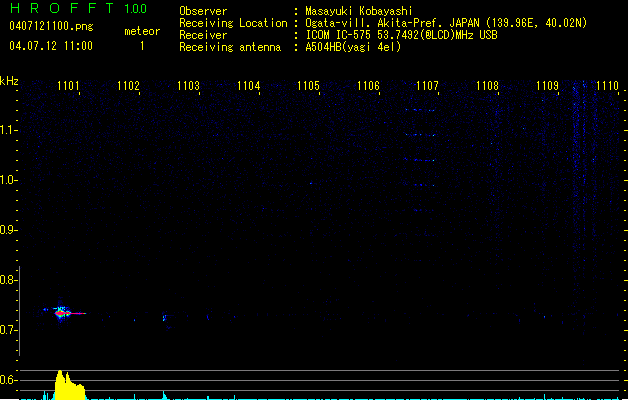Click the 1.1 kHz axis label

8,130
